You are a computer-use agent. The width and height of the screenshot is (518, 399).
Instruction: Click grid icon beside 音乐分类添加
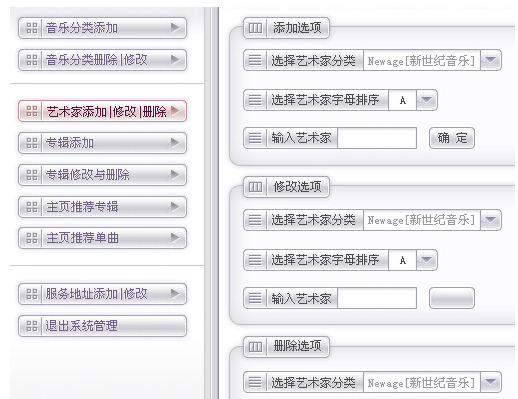click(32, 28)
